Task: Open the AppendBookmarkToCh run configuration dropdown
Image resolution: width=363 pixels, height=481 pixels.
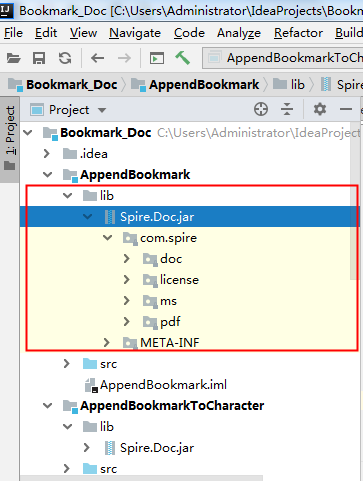Action: point(282,58)
